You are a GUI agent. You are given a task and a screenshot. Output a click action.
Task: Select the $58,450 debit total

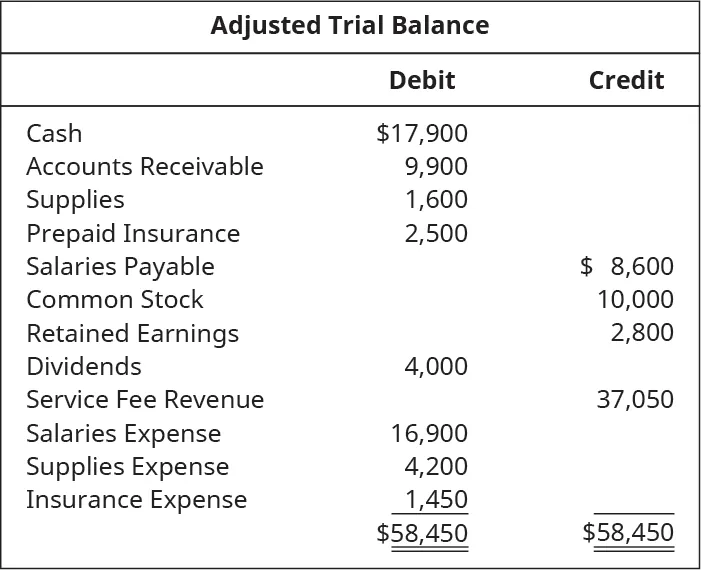422,533
